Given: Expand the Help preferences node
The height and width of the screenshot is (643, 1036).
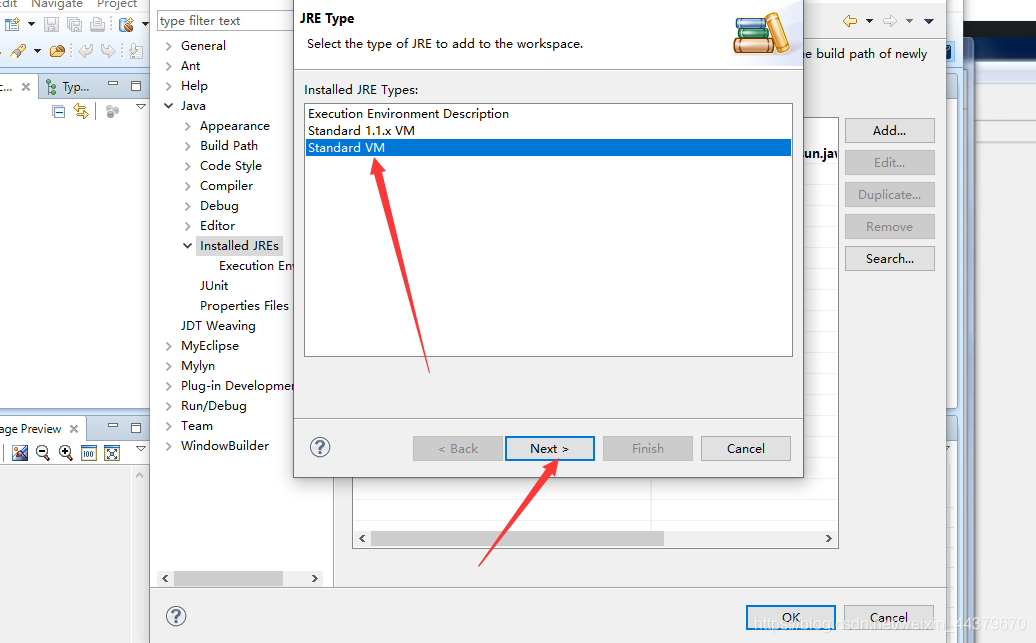Looking at the screenshot, I should coord(168,86).
